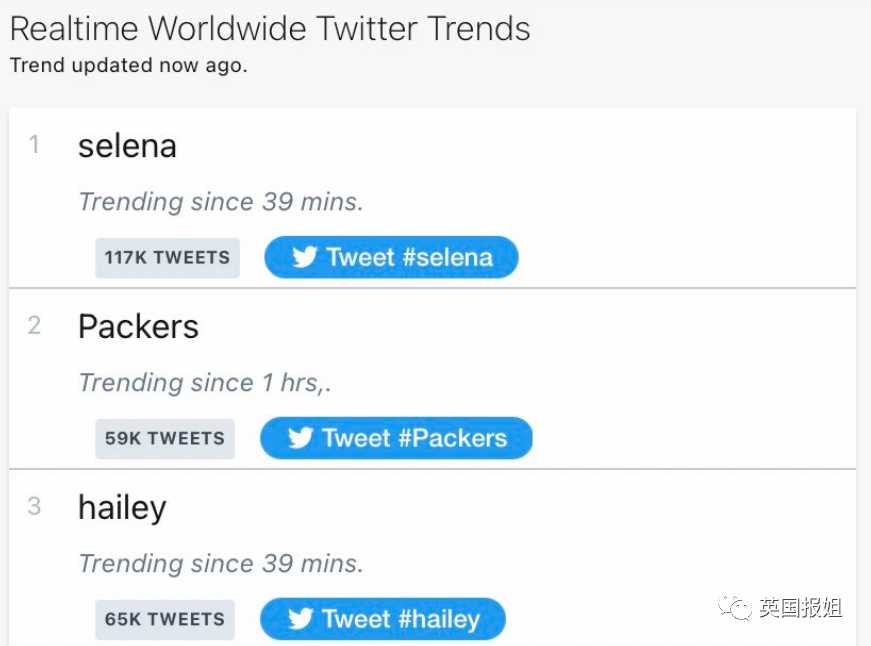This screenshot has height=646, width=871.
Task: Open the Packers trend title
Action: (x=138, y=327)
